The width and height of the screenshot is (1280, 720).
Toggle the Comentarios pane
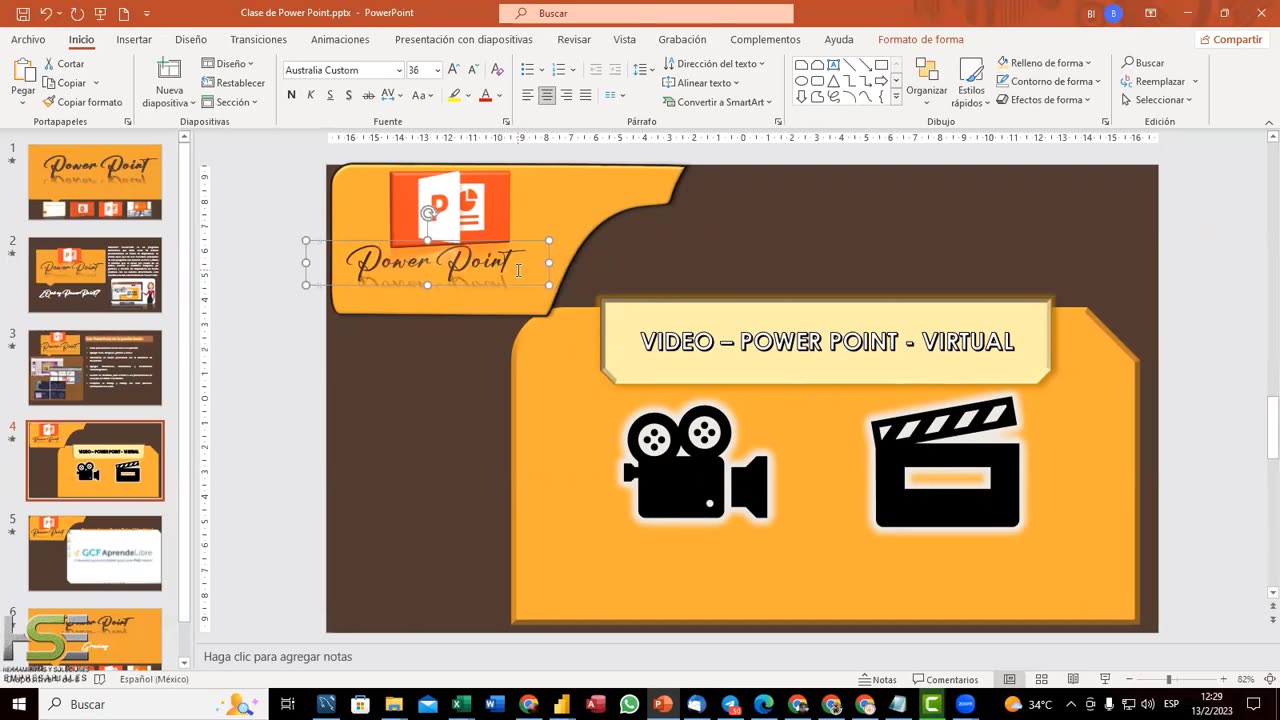(x=945, y=679)
